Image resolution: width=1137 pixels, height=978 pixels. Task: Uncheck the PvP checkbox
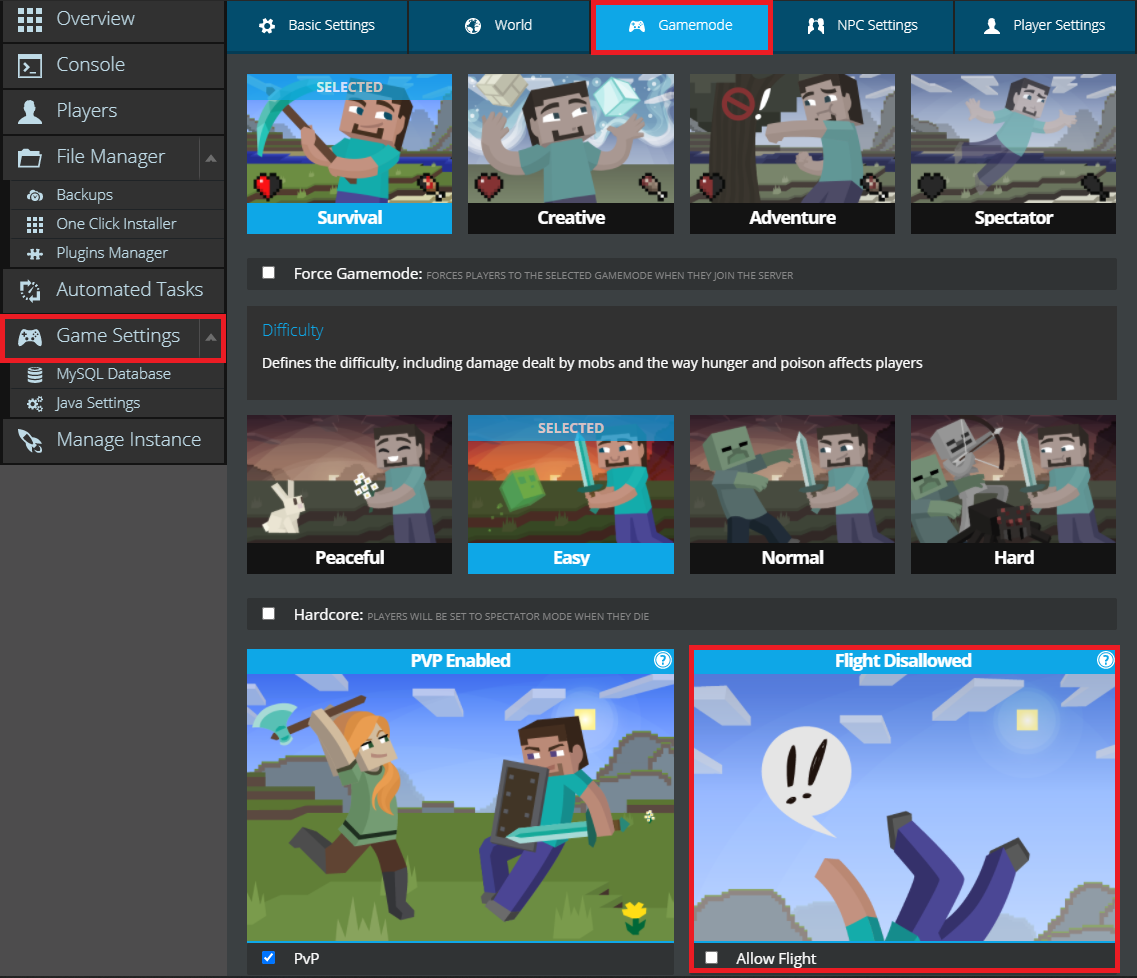point(268,958)
